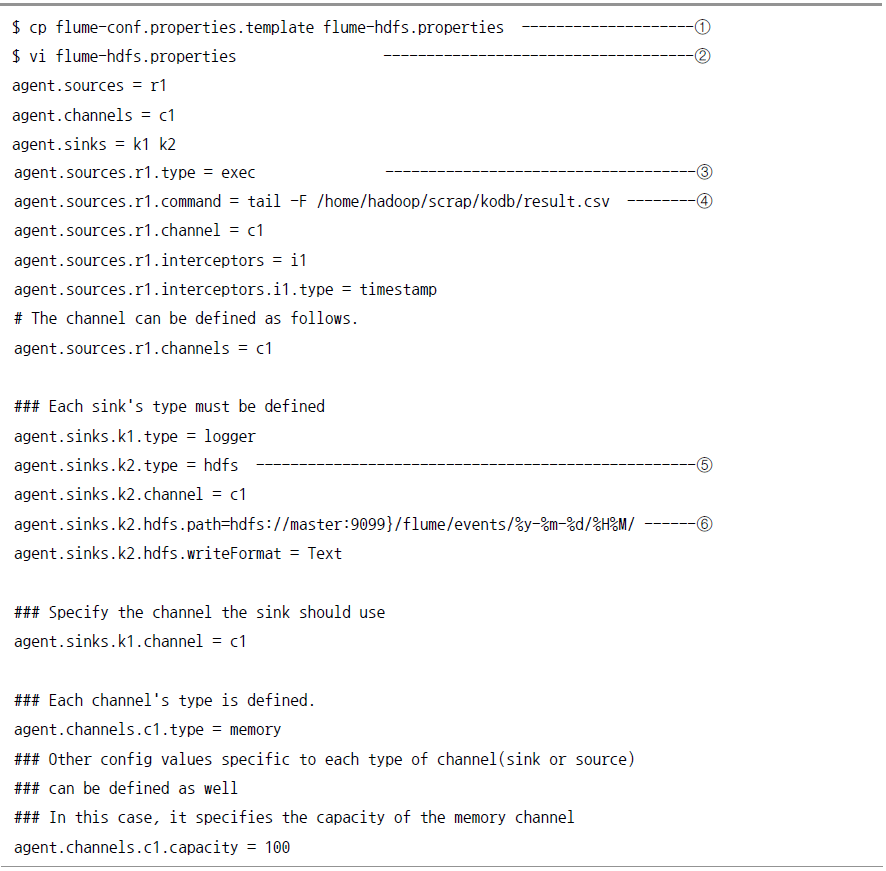This screenshot has width=886, height=871.
Task: Click the circled number 6 marker
Action: tap(704, 524)
